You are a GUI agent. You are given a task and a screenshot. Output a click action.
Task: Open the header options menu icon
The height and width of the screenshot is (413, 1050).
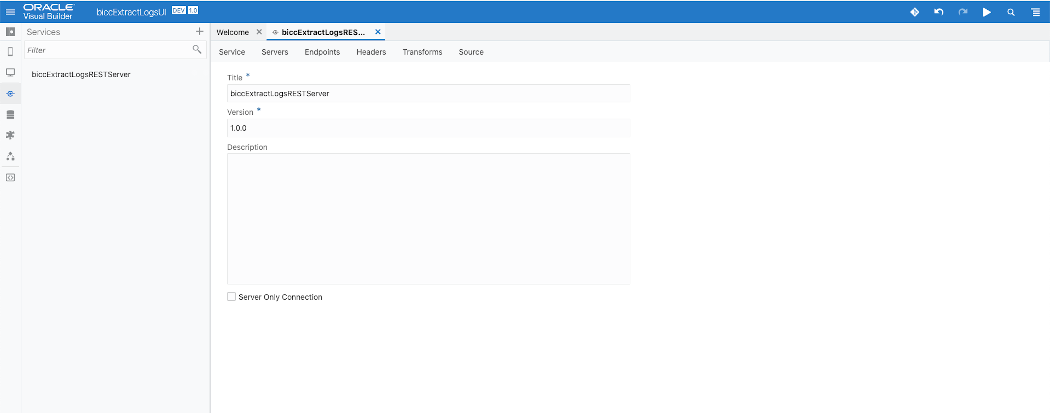tap(1035, 12)
